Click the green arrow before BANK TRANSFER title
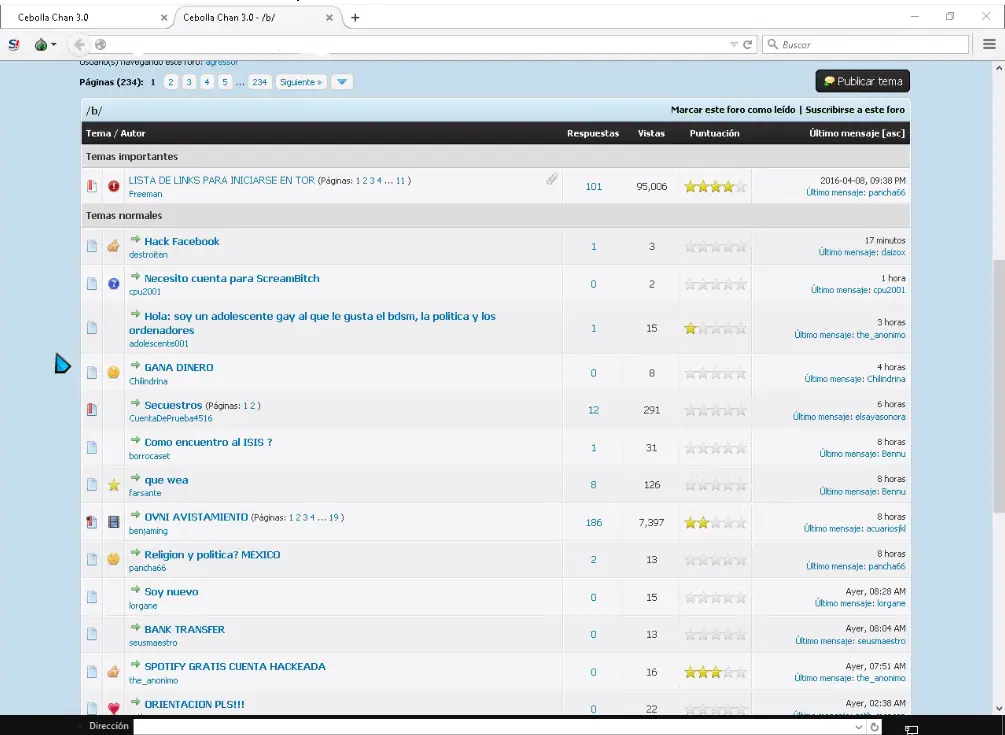1005x735 pixels. [135, 627]
